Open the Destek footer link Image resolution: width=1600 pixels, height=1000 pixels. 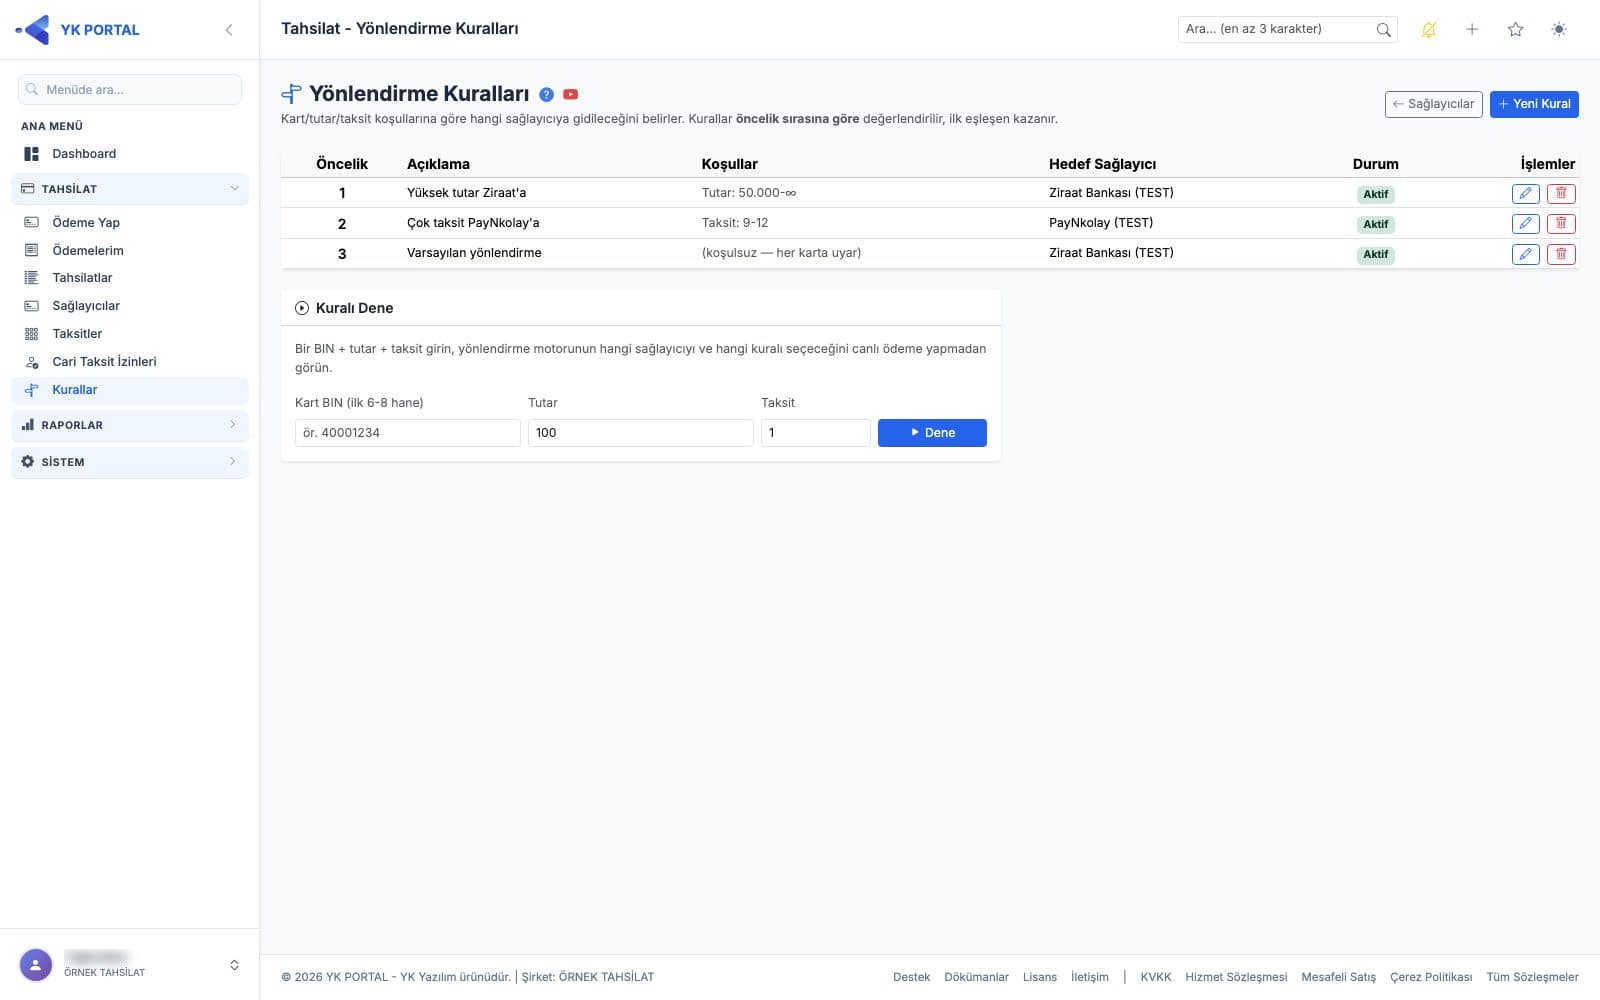pyautogui.click(x=911, y=977)
